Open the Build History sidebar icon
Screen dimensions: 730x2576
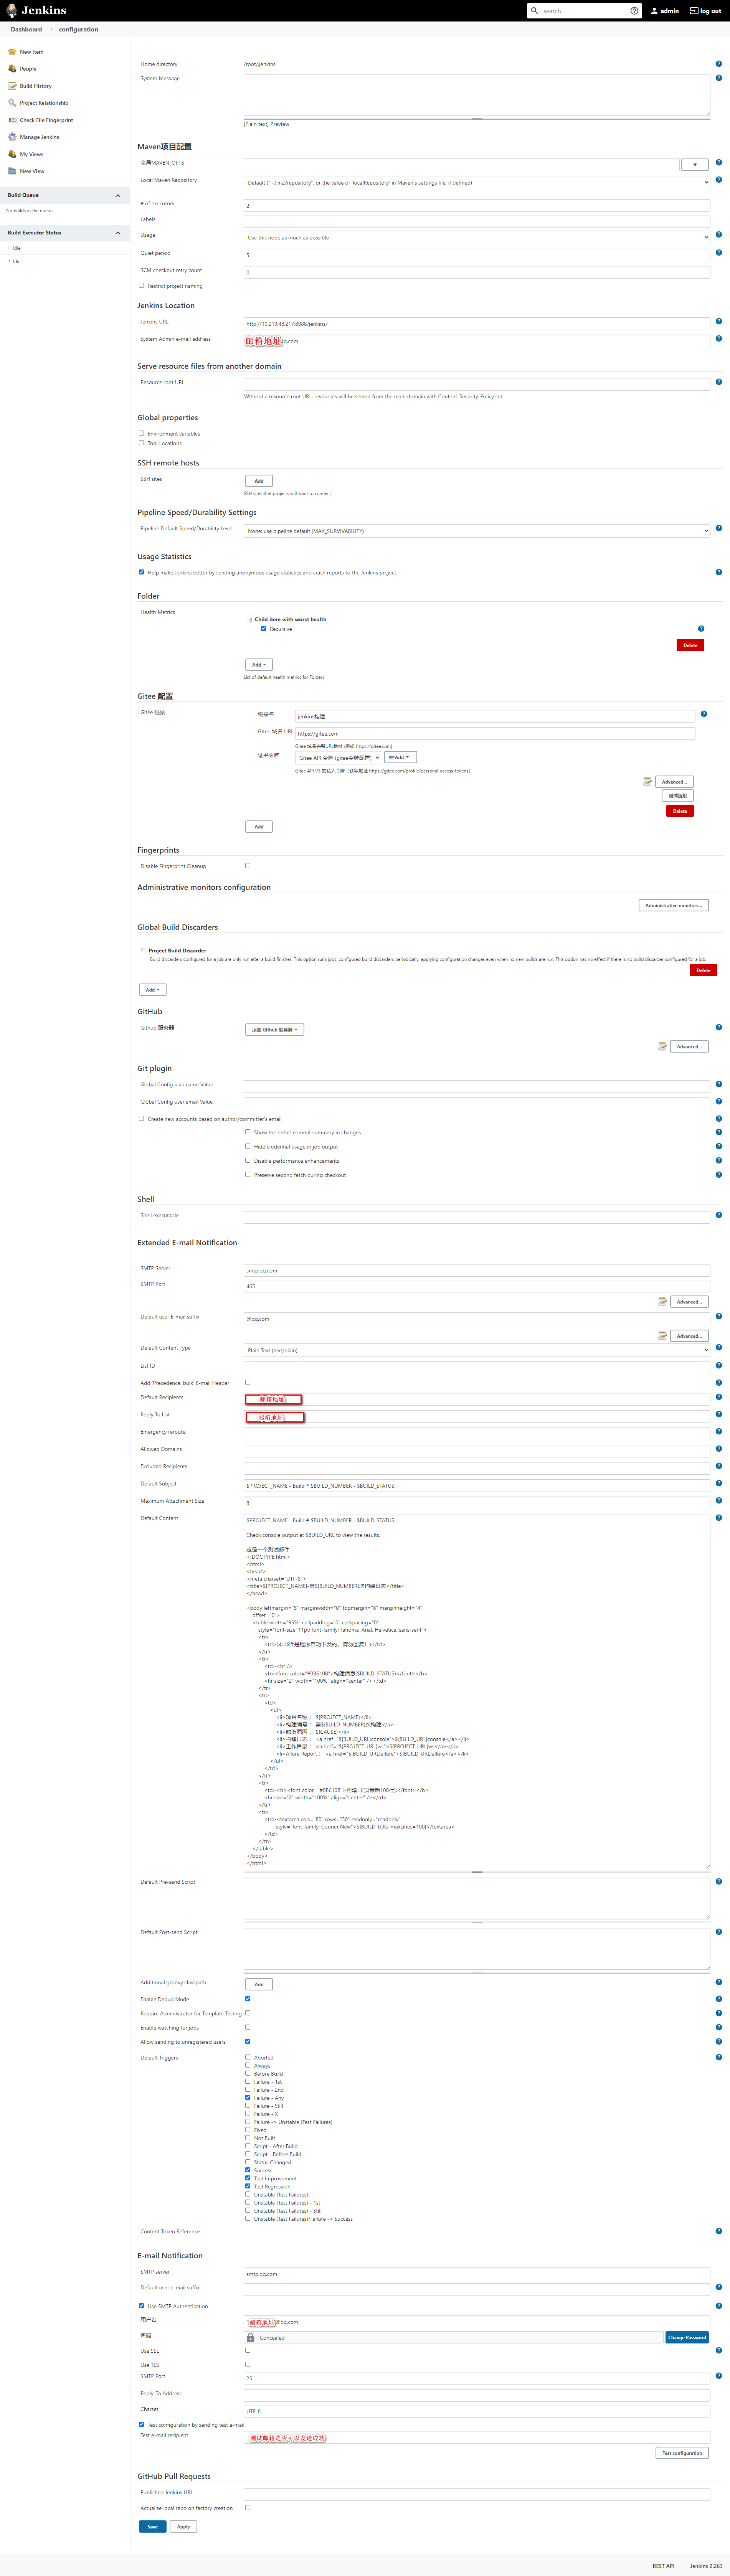tap(12, 86)
